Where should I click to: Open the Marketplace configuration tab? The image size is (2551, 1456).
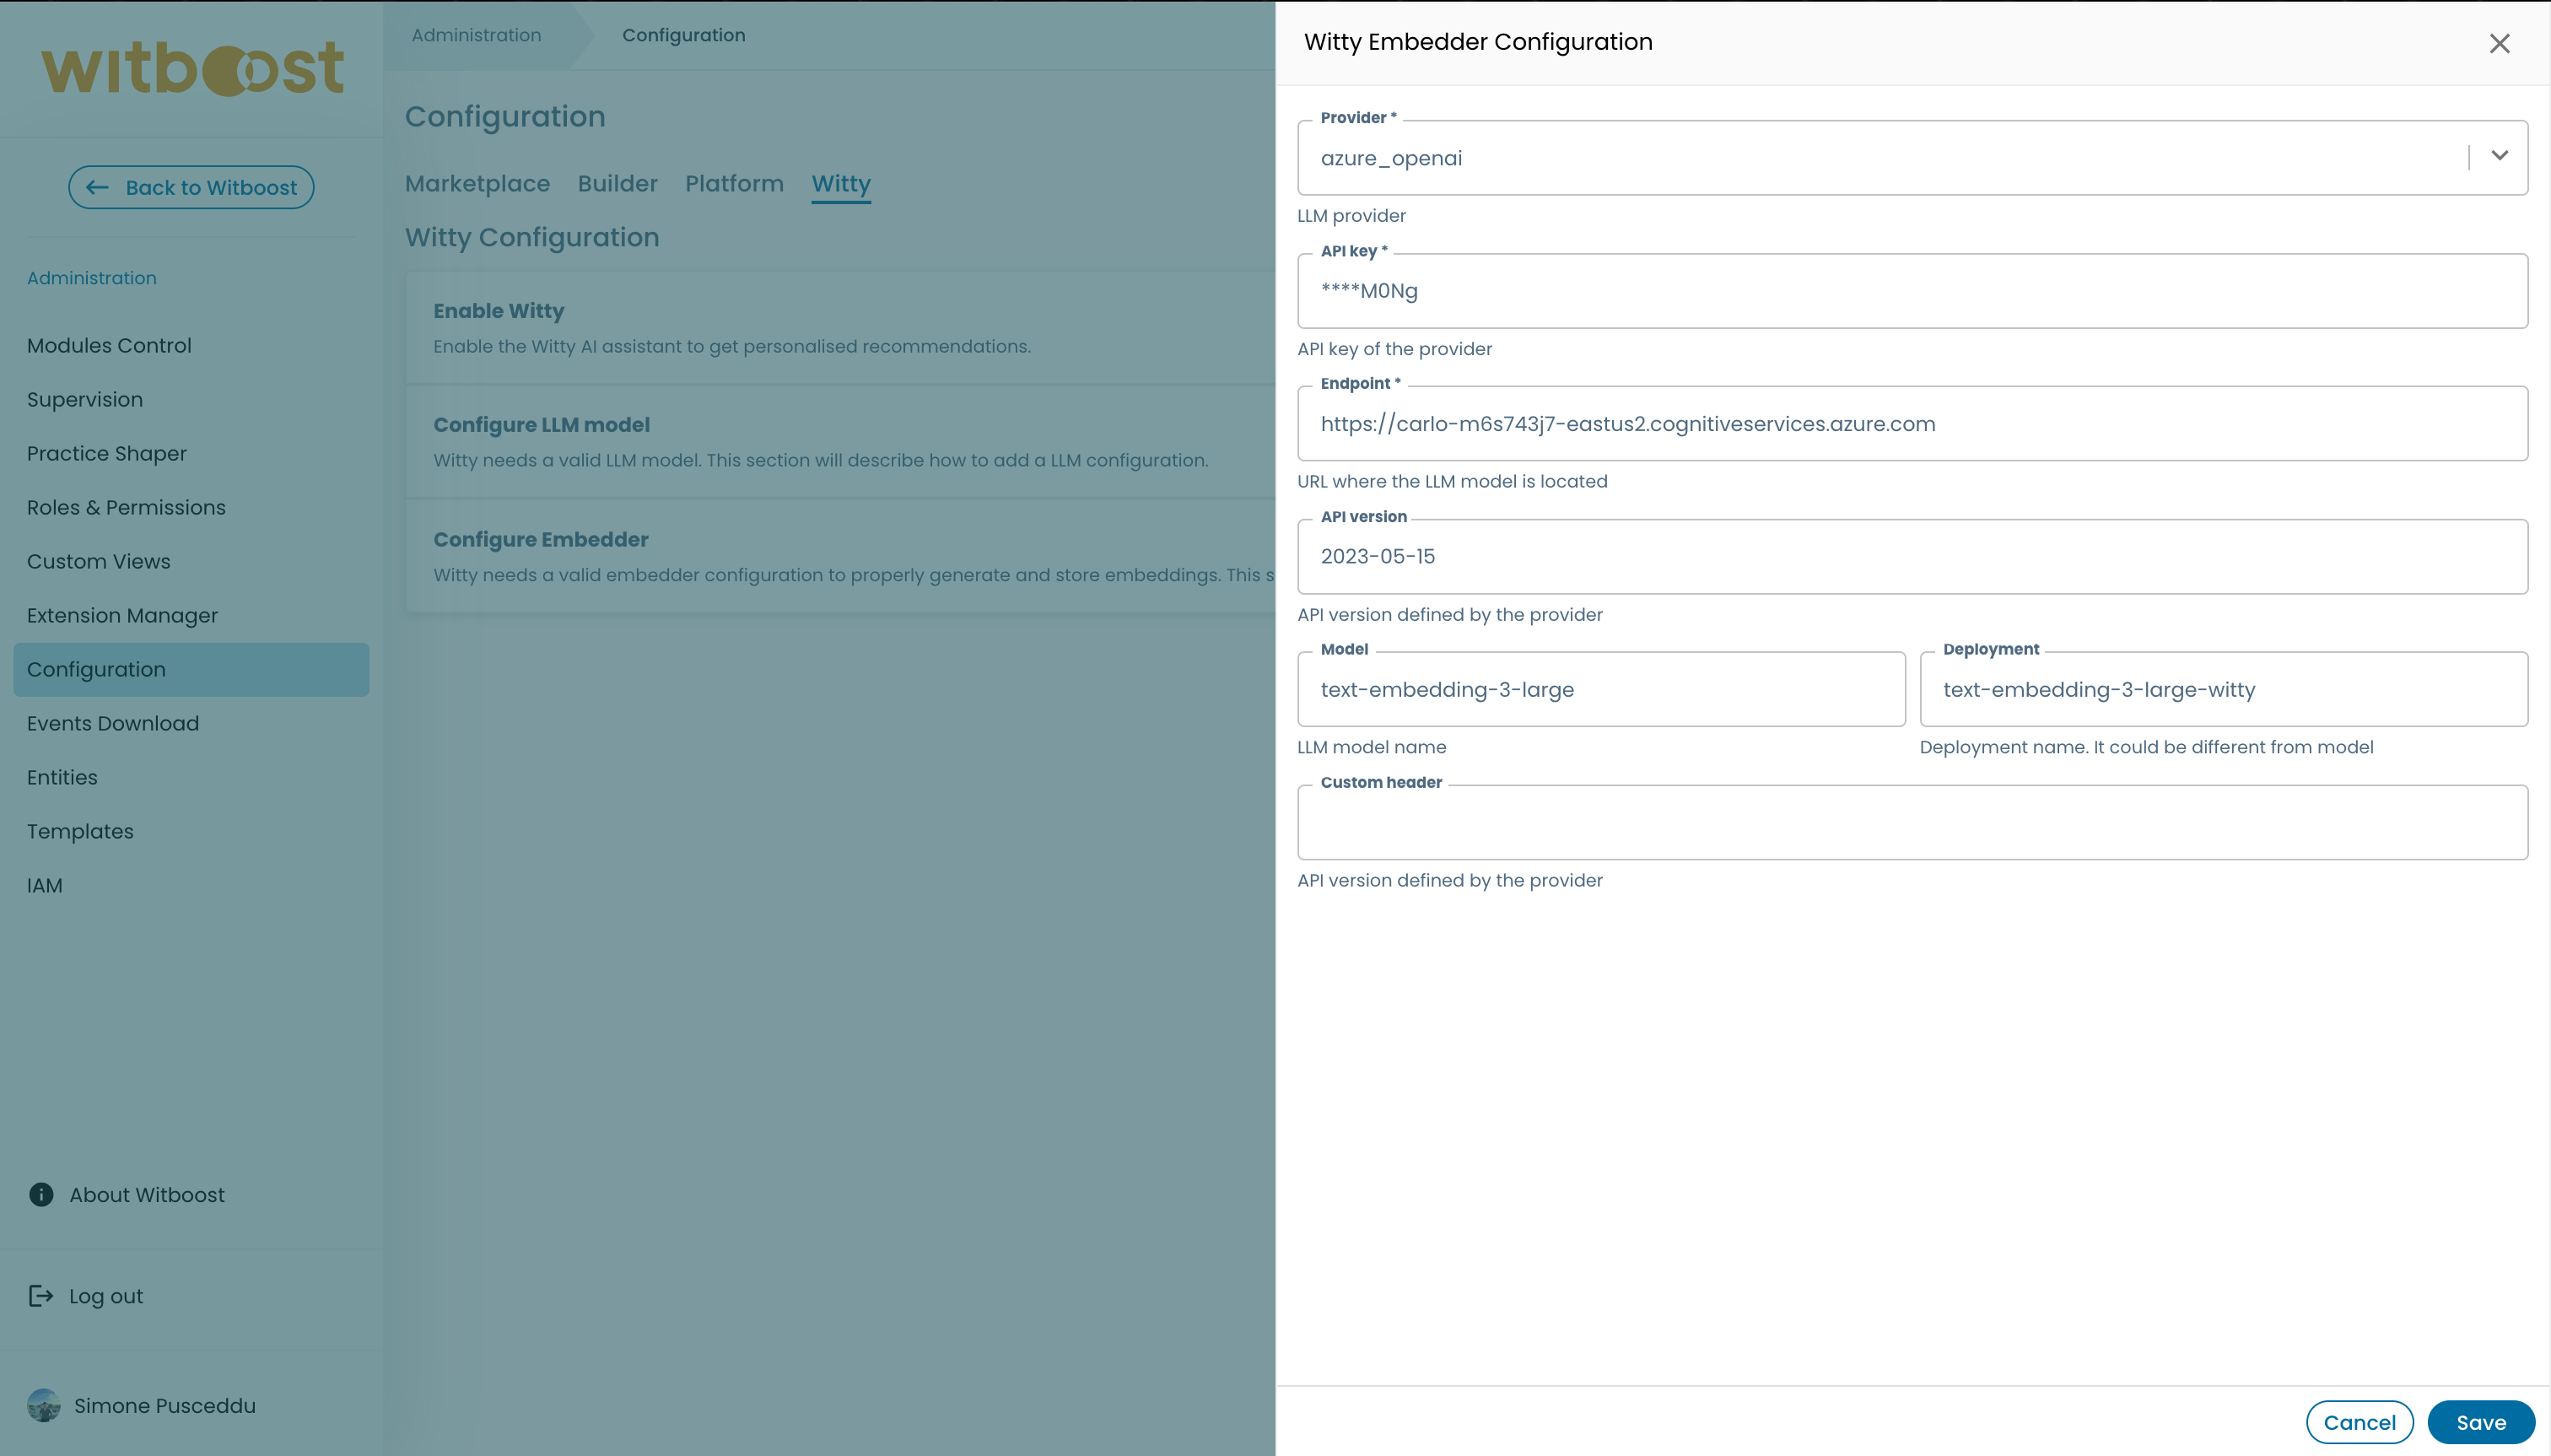[x=477, y=184]
